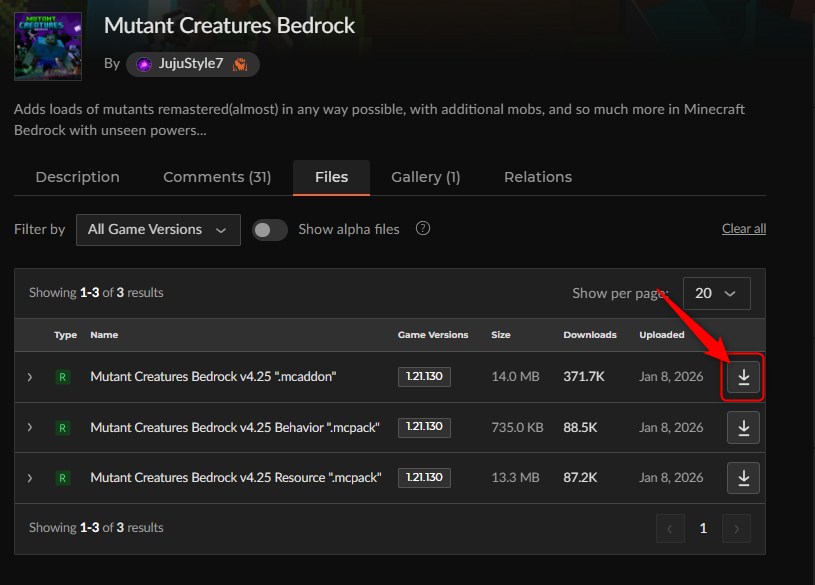The width and height of the screenshot is (815, 585).
Task: Click the Type column header
Action: click(65, 335)
